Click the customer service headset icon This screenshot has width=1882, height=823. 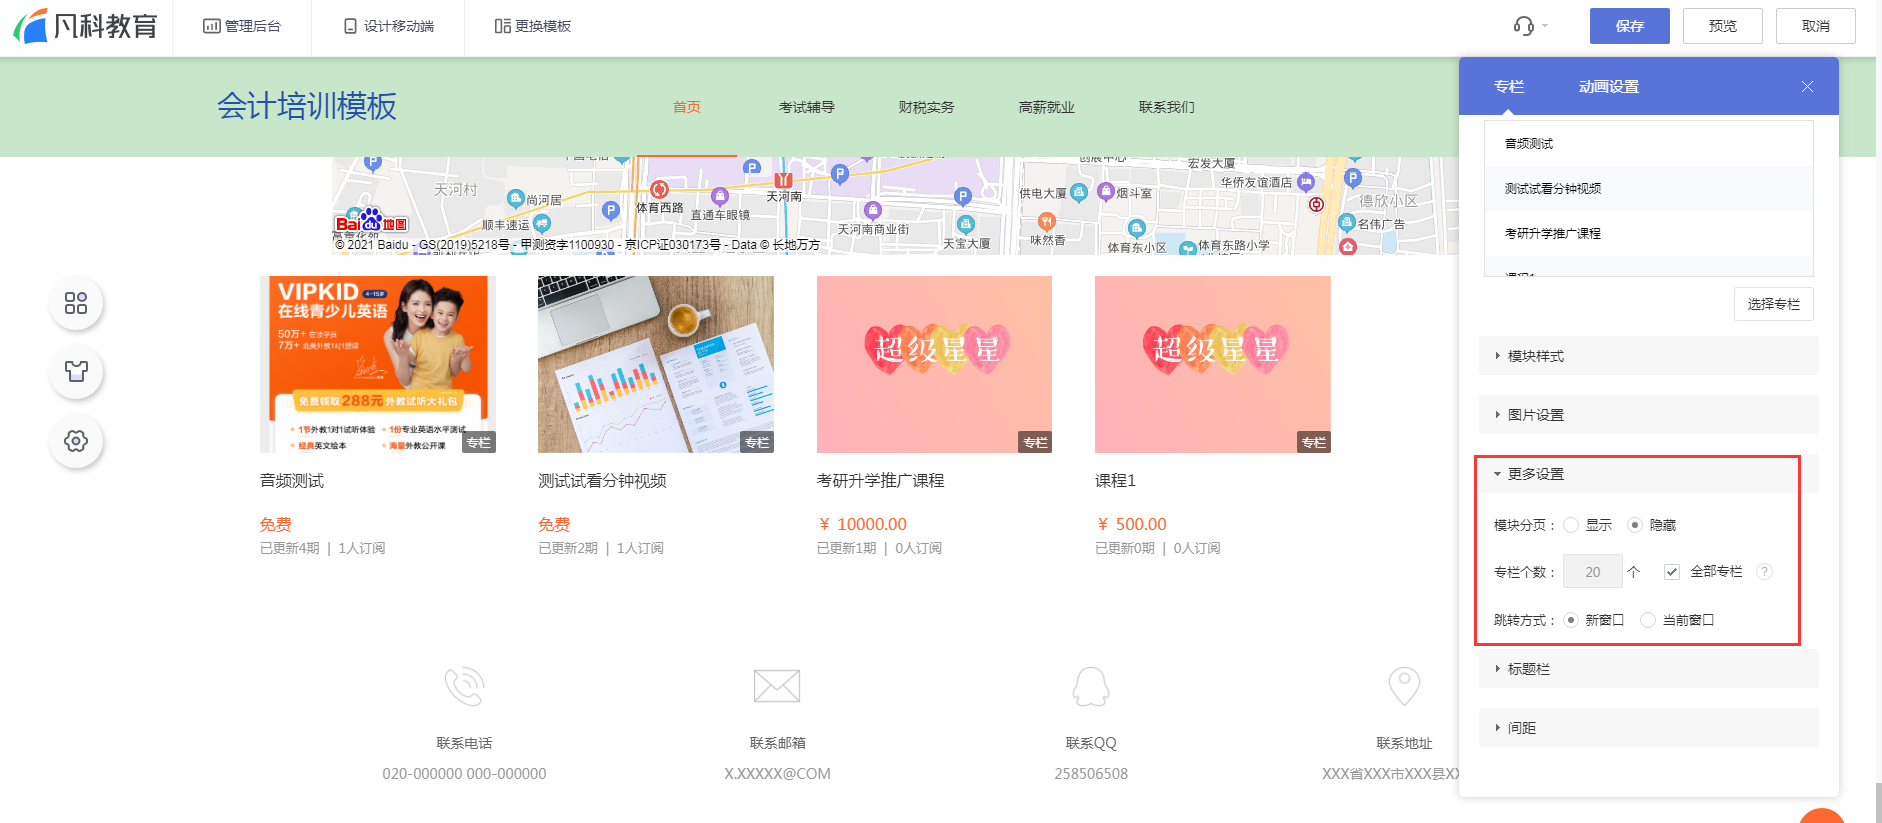[1524, 26]
